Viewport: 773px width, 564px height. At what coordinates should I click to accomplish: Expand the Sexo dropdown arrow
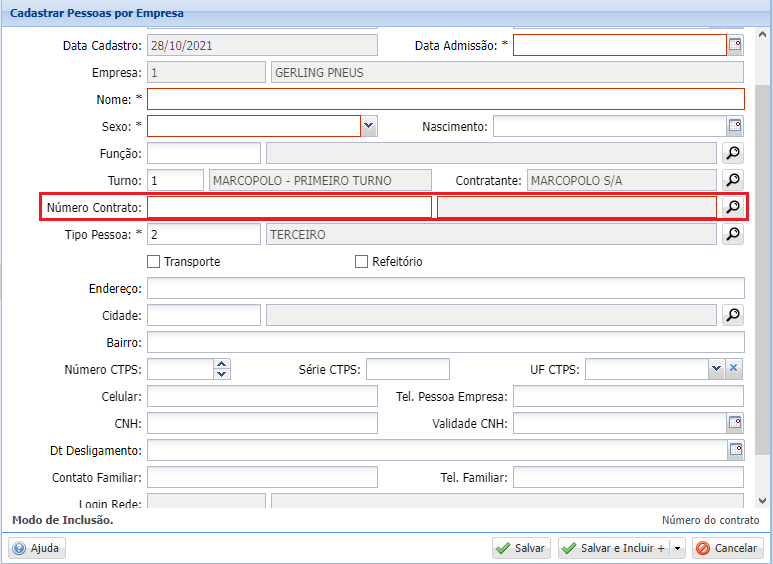click(368, 126)
